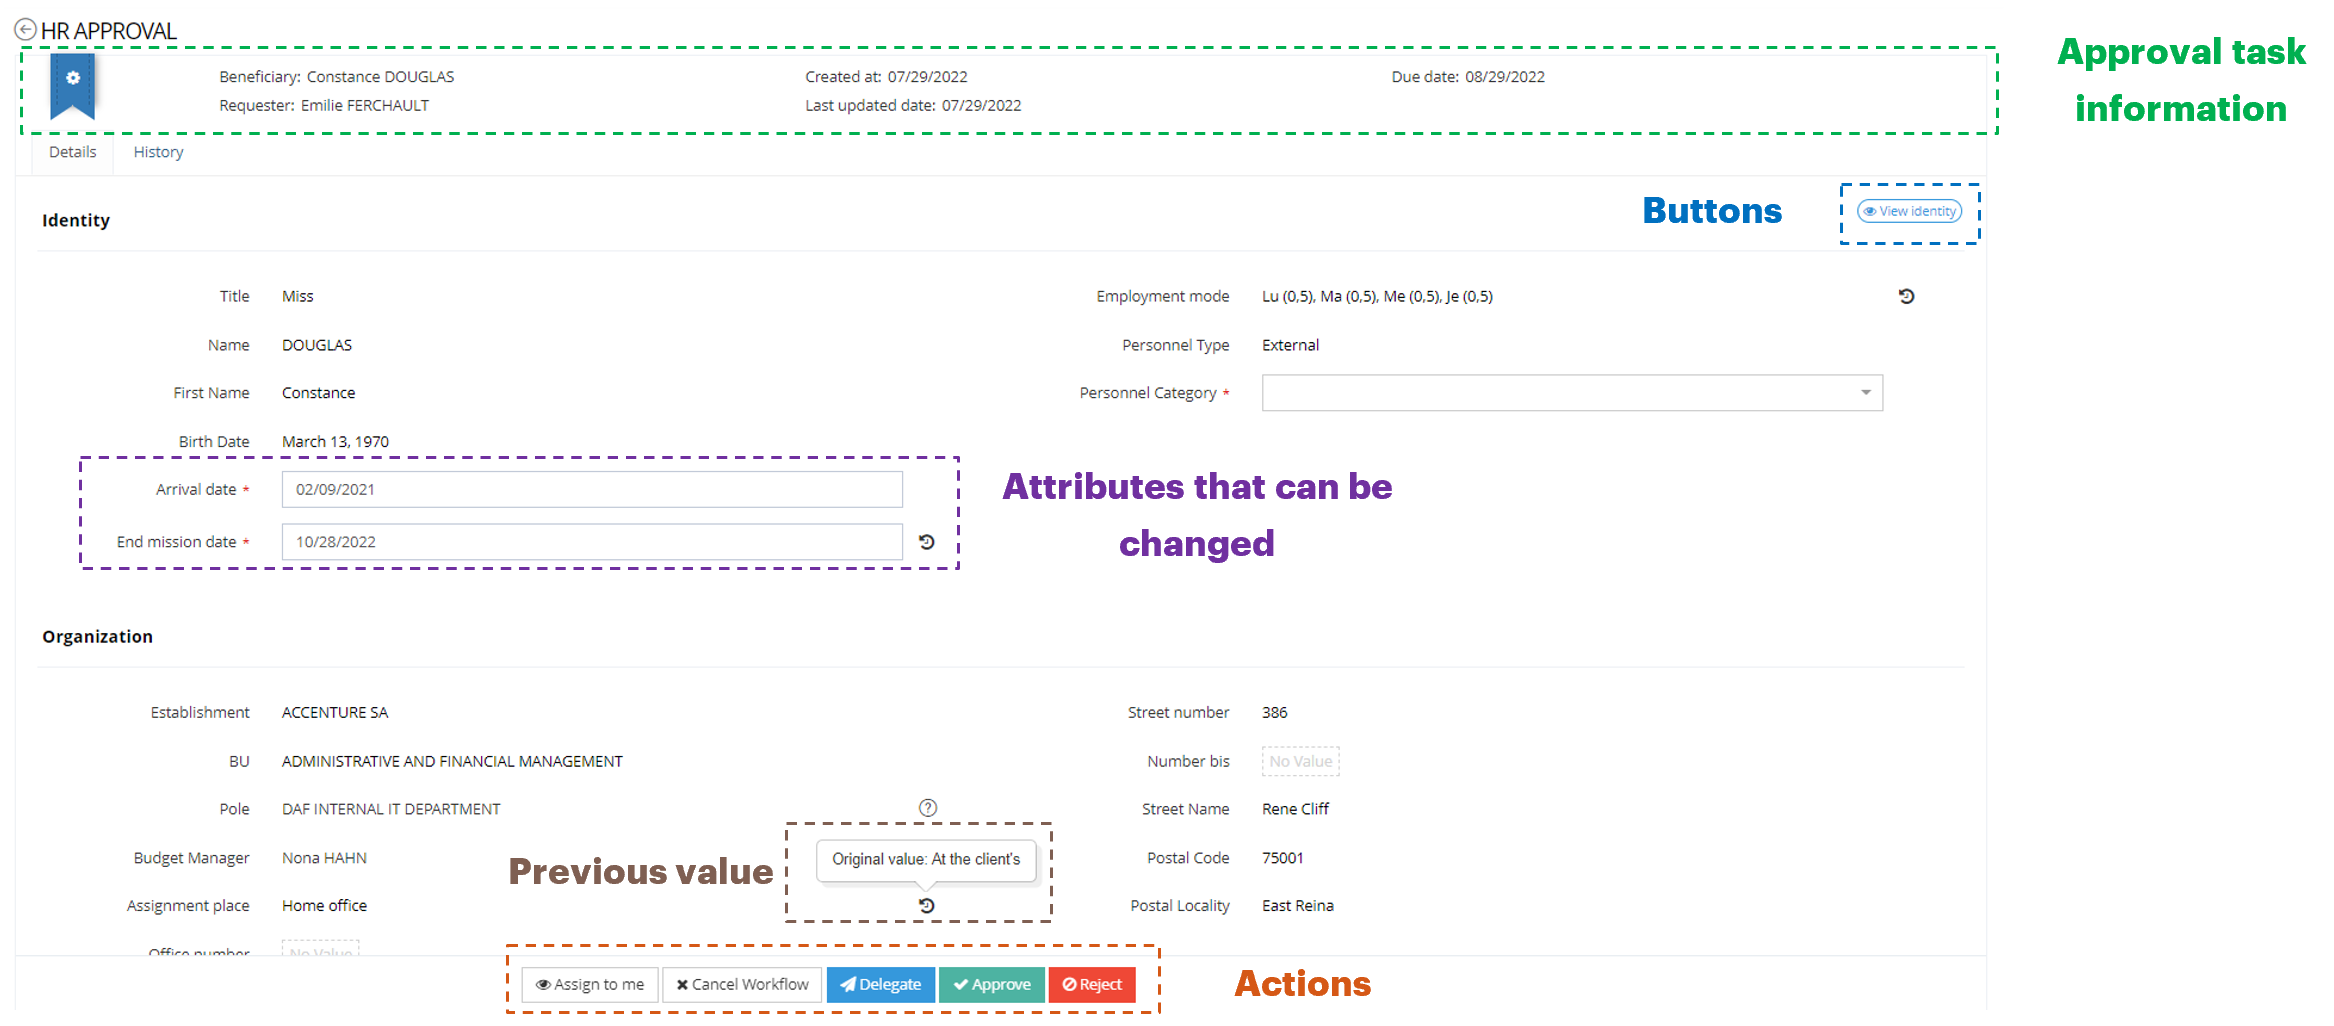Image resolution: width=2334 pixels, height=1026 pixels.
Task: Reject the HR request
Action: pyautogui.click(x=1092, y=985)
